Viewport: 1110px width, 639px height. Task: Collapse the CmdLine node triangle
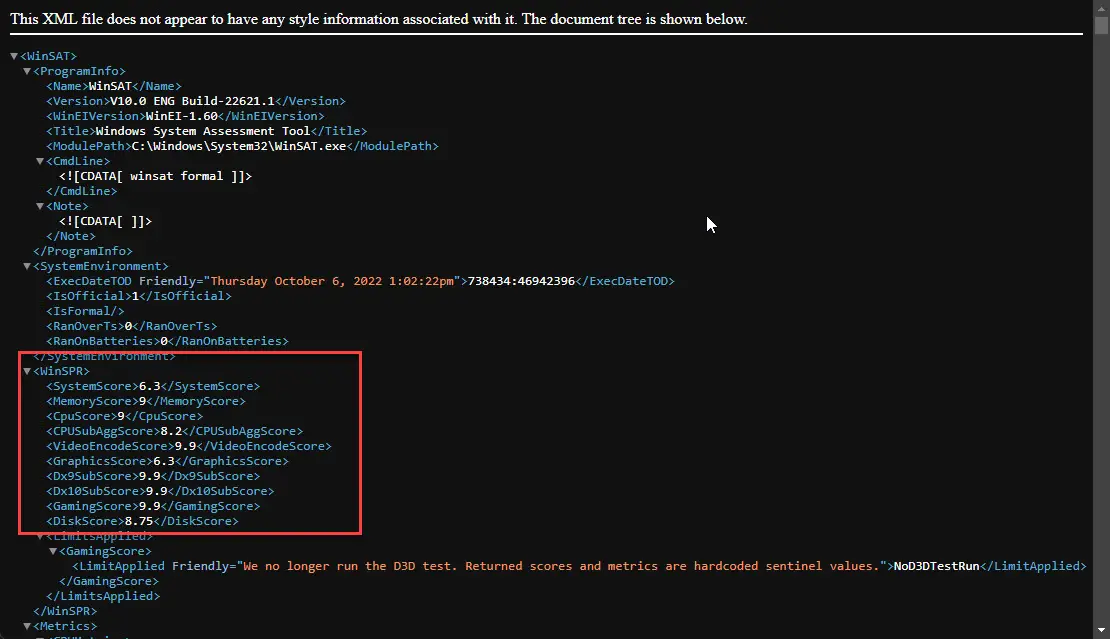pos(40,161)
